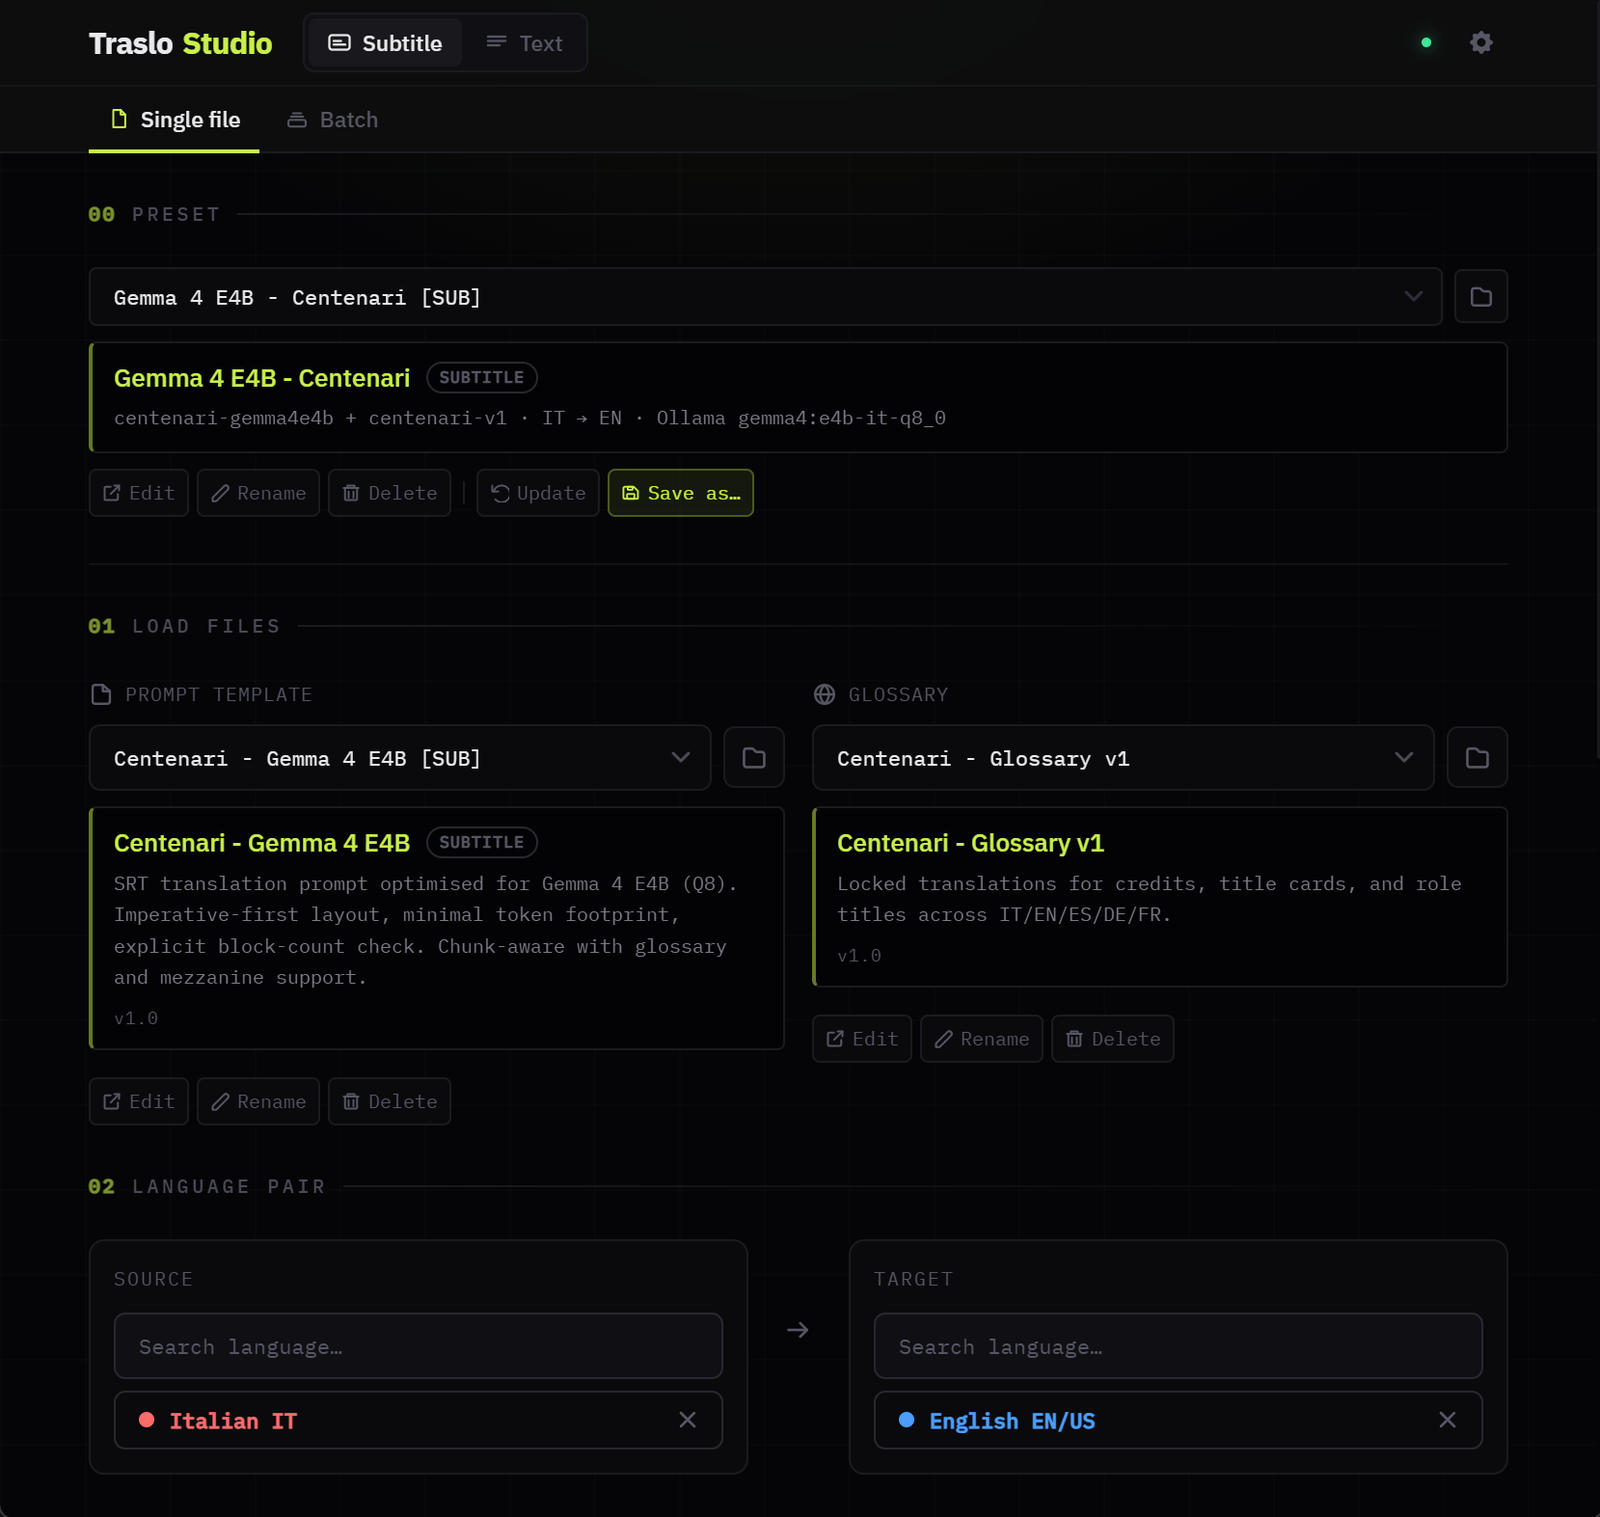Viewport: 1600px width, 1517px height.
Task: Expand the preset dropdown chevron
Action: [x=1413, y=297]
